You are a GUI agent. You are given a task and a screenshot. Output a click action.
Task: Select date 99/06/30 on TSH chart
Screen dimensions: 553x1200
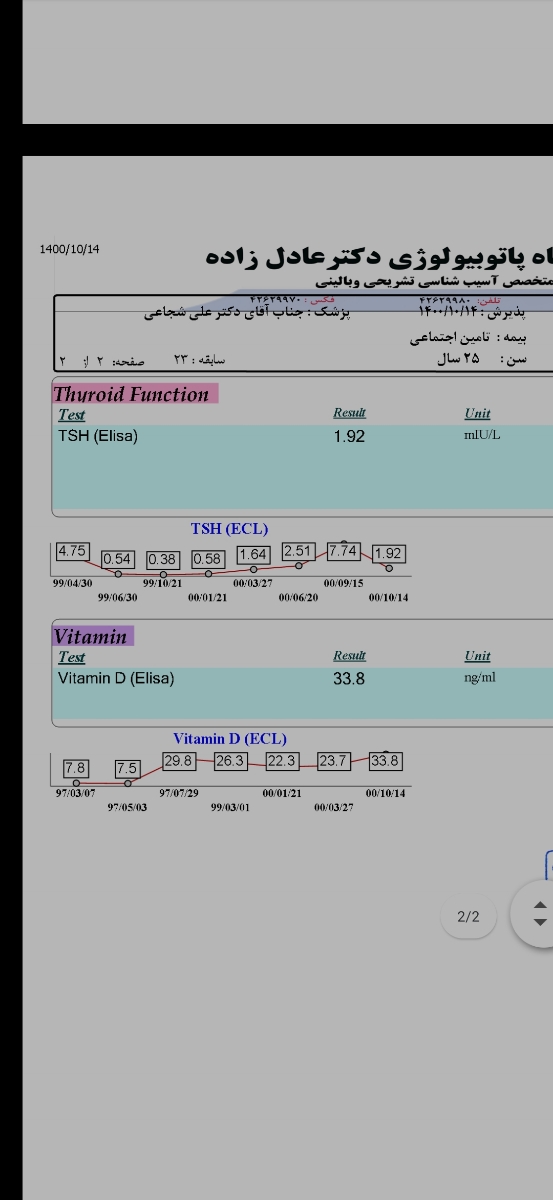pyautogui.click(x=117, y=597)
